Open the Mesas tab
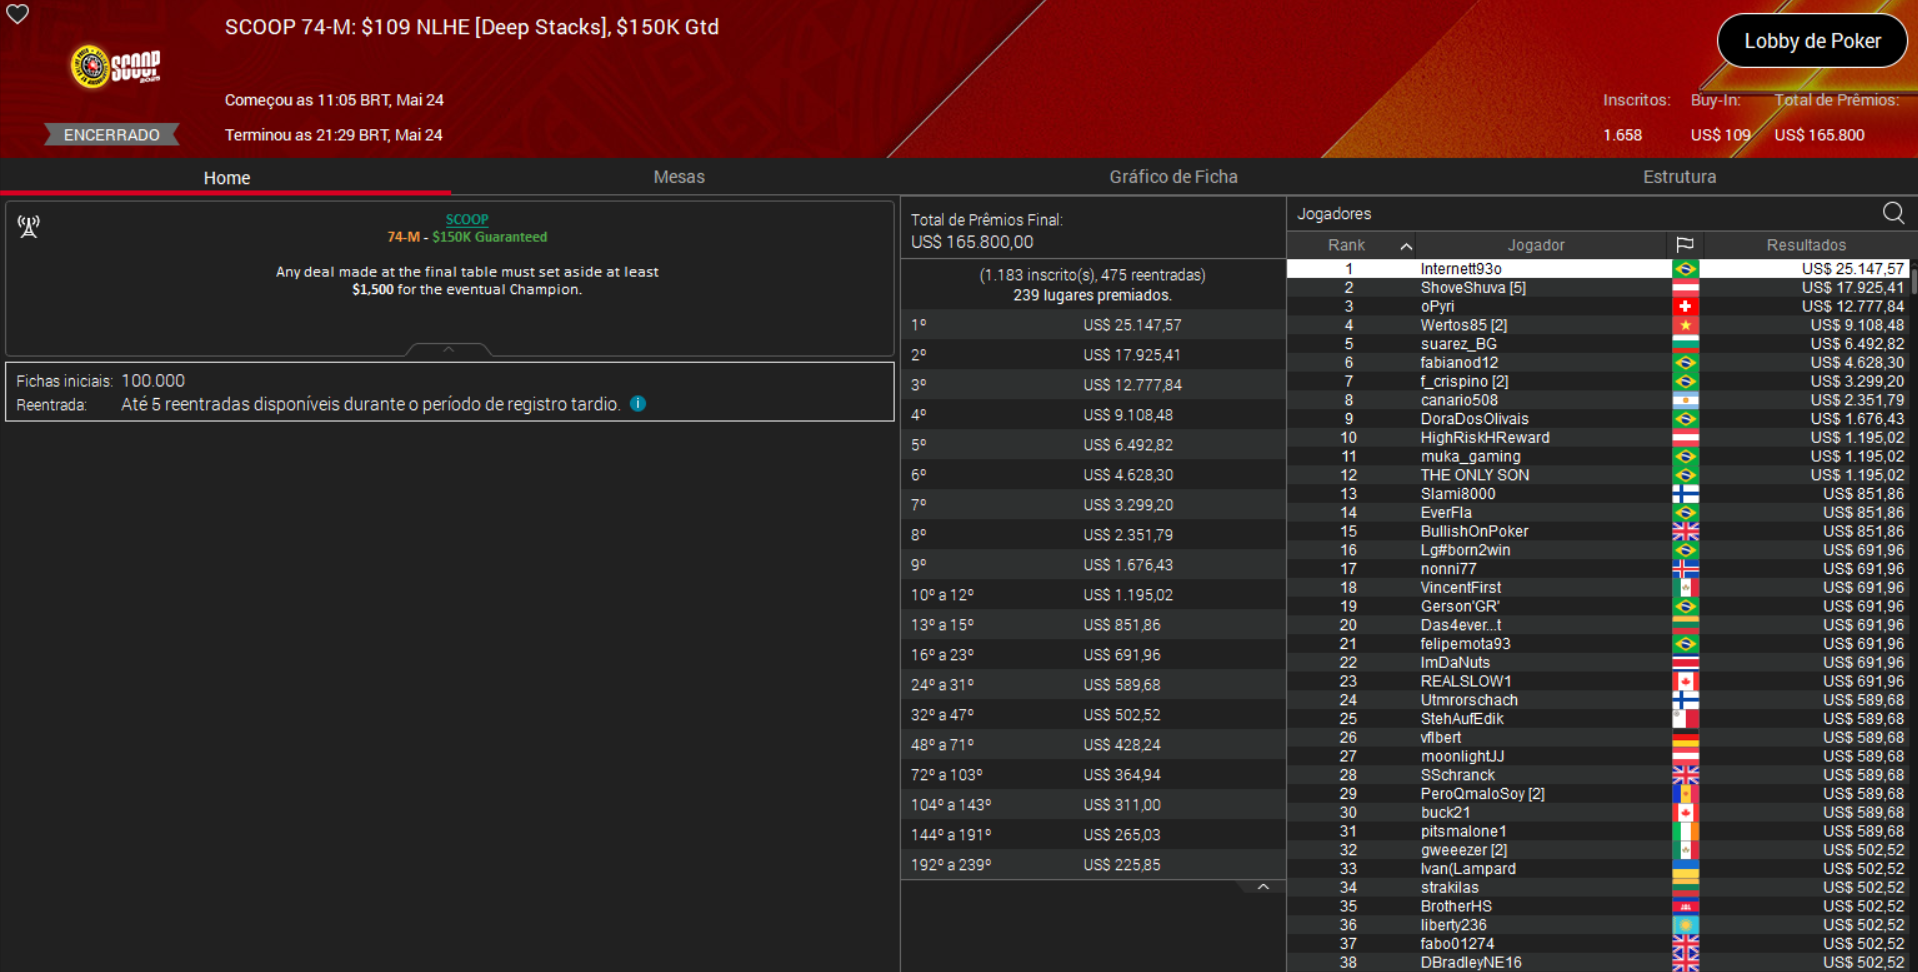Image resolution: width=1918 pixels, height=972 pixels. [x=679, y=177]
